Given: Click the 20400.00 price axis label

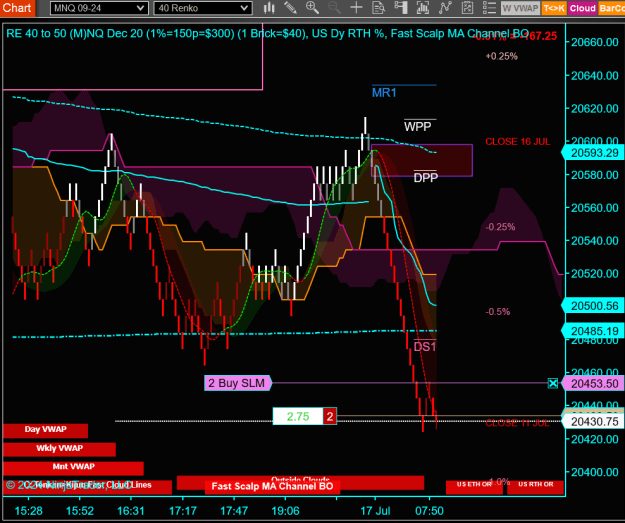Looking at the screenshot, I should point(595,472).
